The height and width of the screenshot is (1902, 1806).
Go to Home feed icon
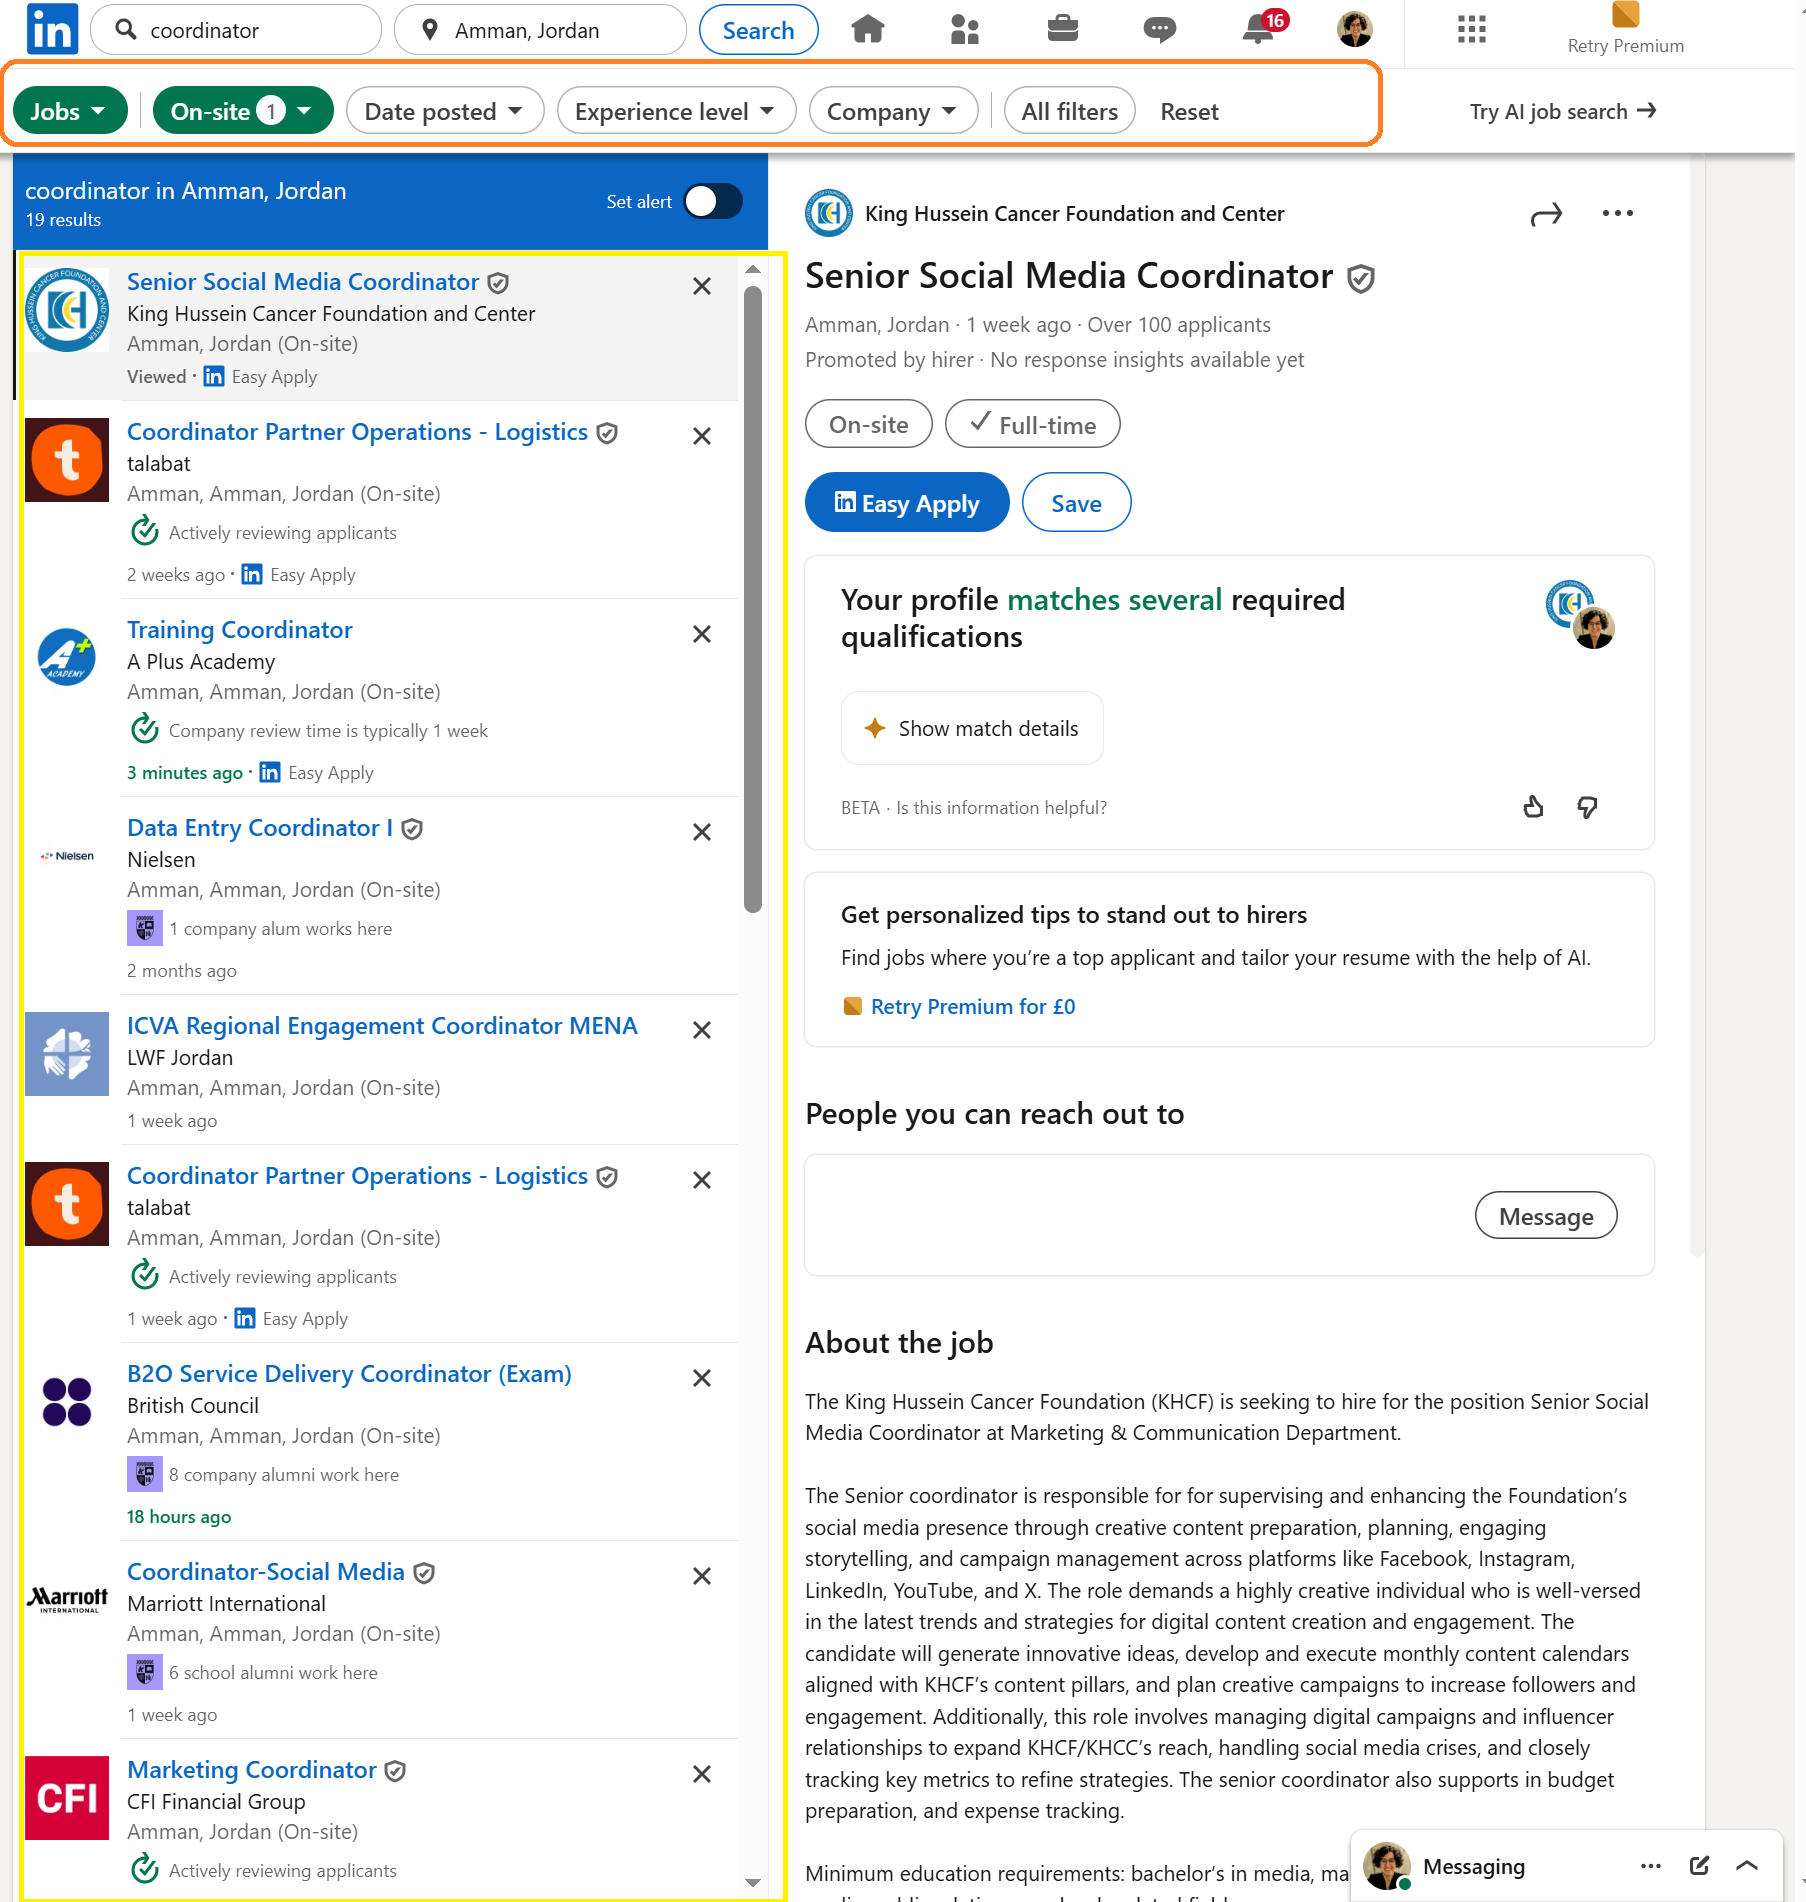point(867,29)
